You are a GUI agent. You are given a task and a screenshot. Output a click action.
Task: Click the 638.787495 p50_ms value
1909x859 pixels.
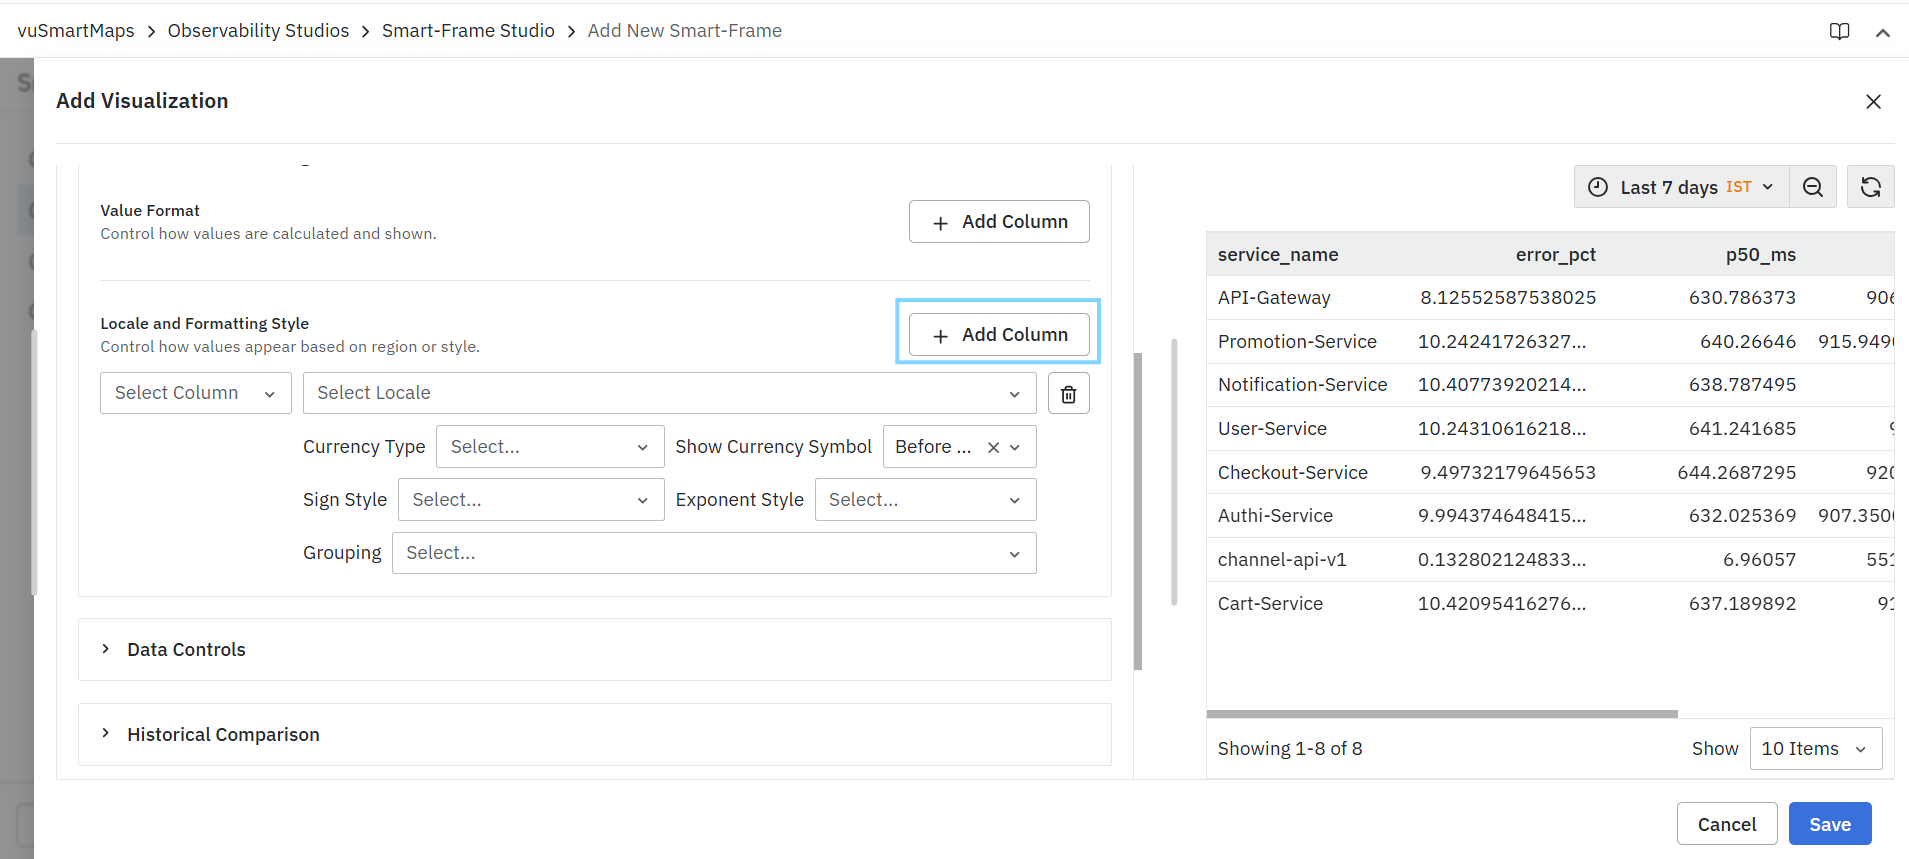point(1742,385)
